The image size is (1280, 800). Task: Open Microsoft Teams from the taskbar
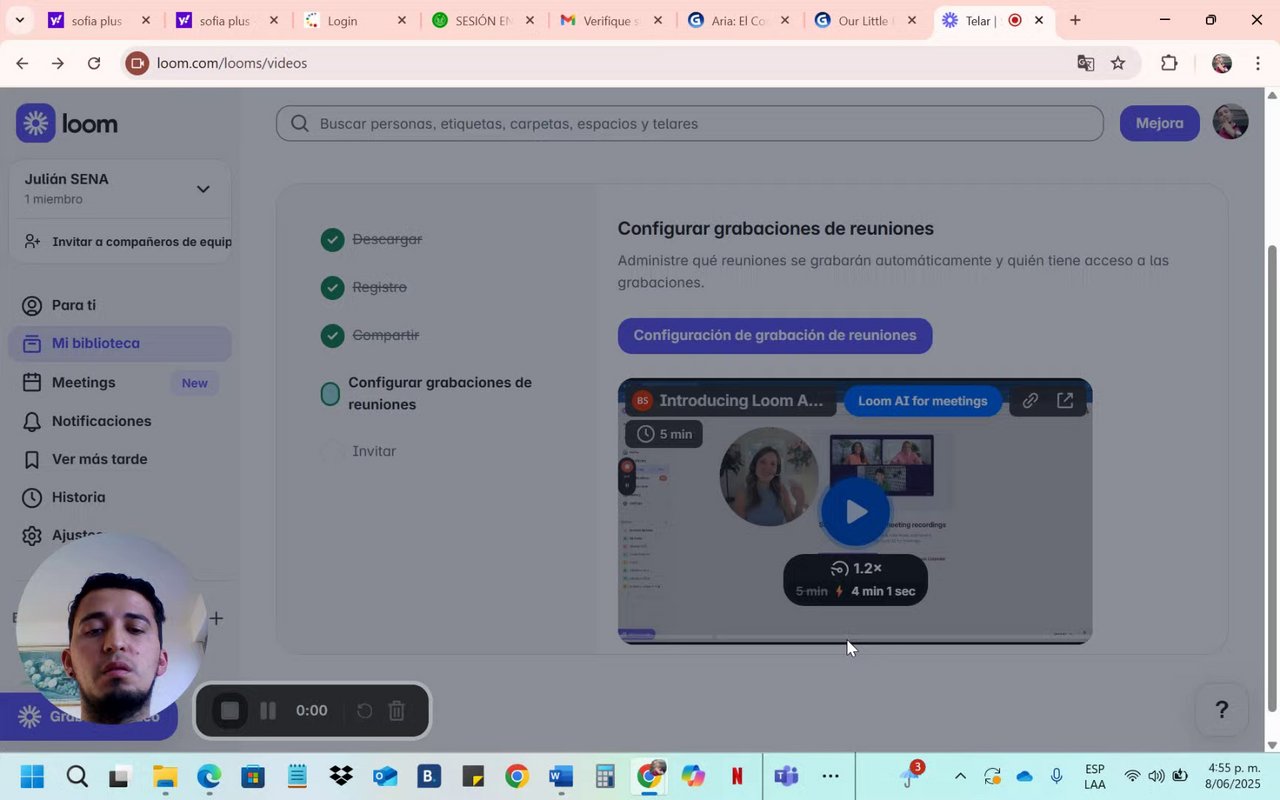click(x=786, y=776)
